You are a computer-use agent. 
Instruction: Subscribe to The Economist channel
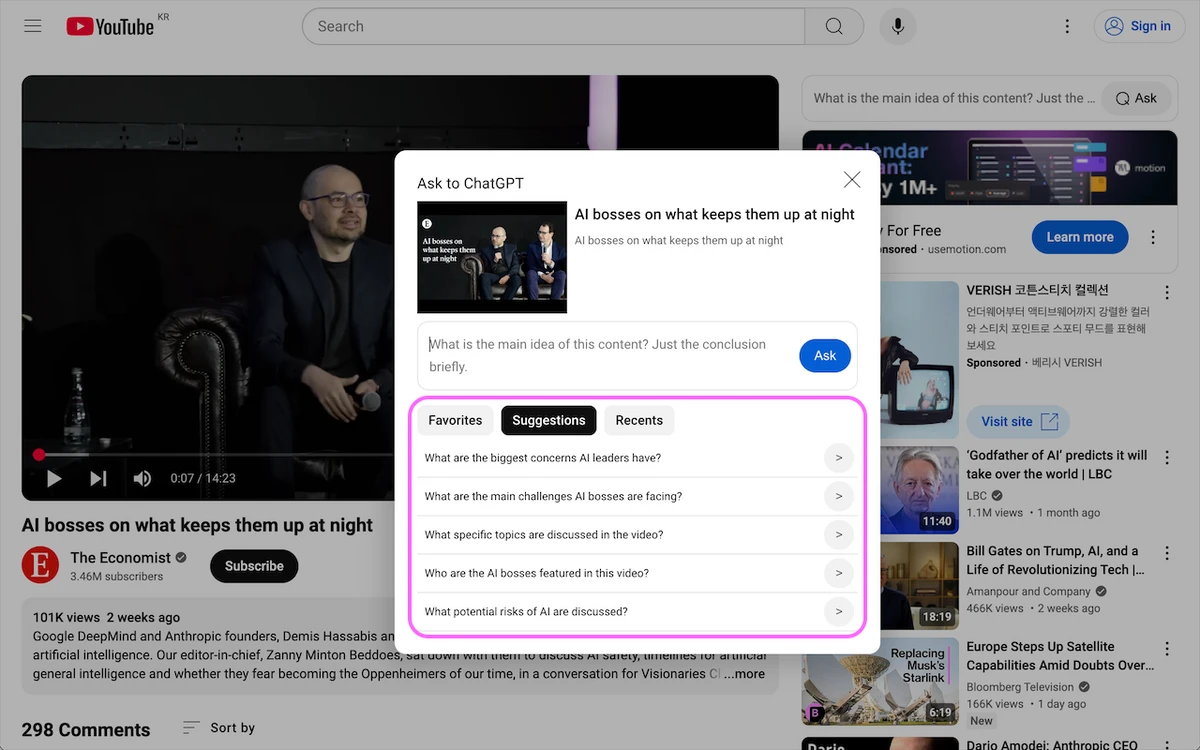coord(254,566)
